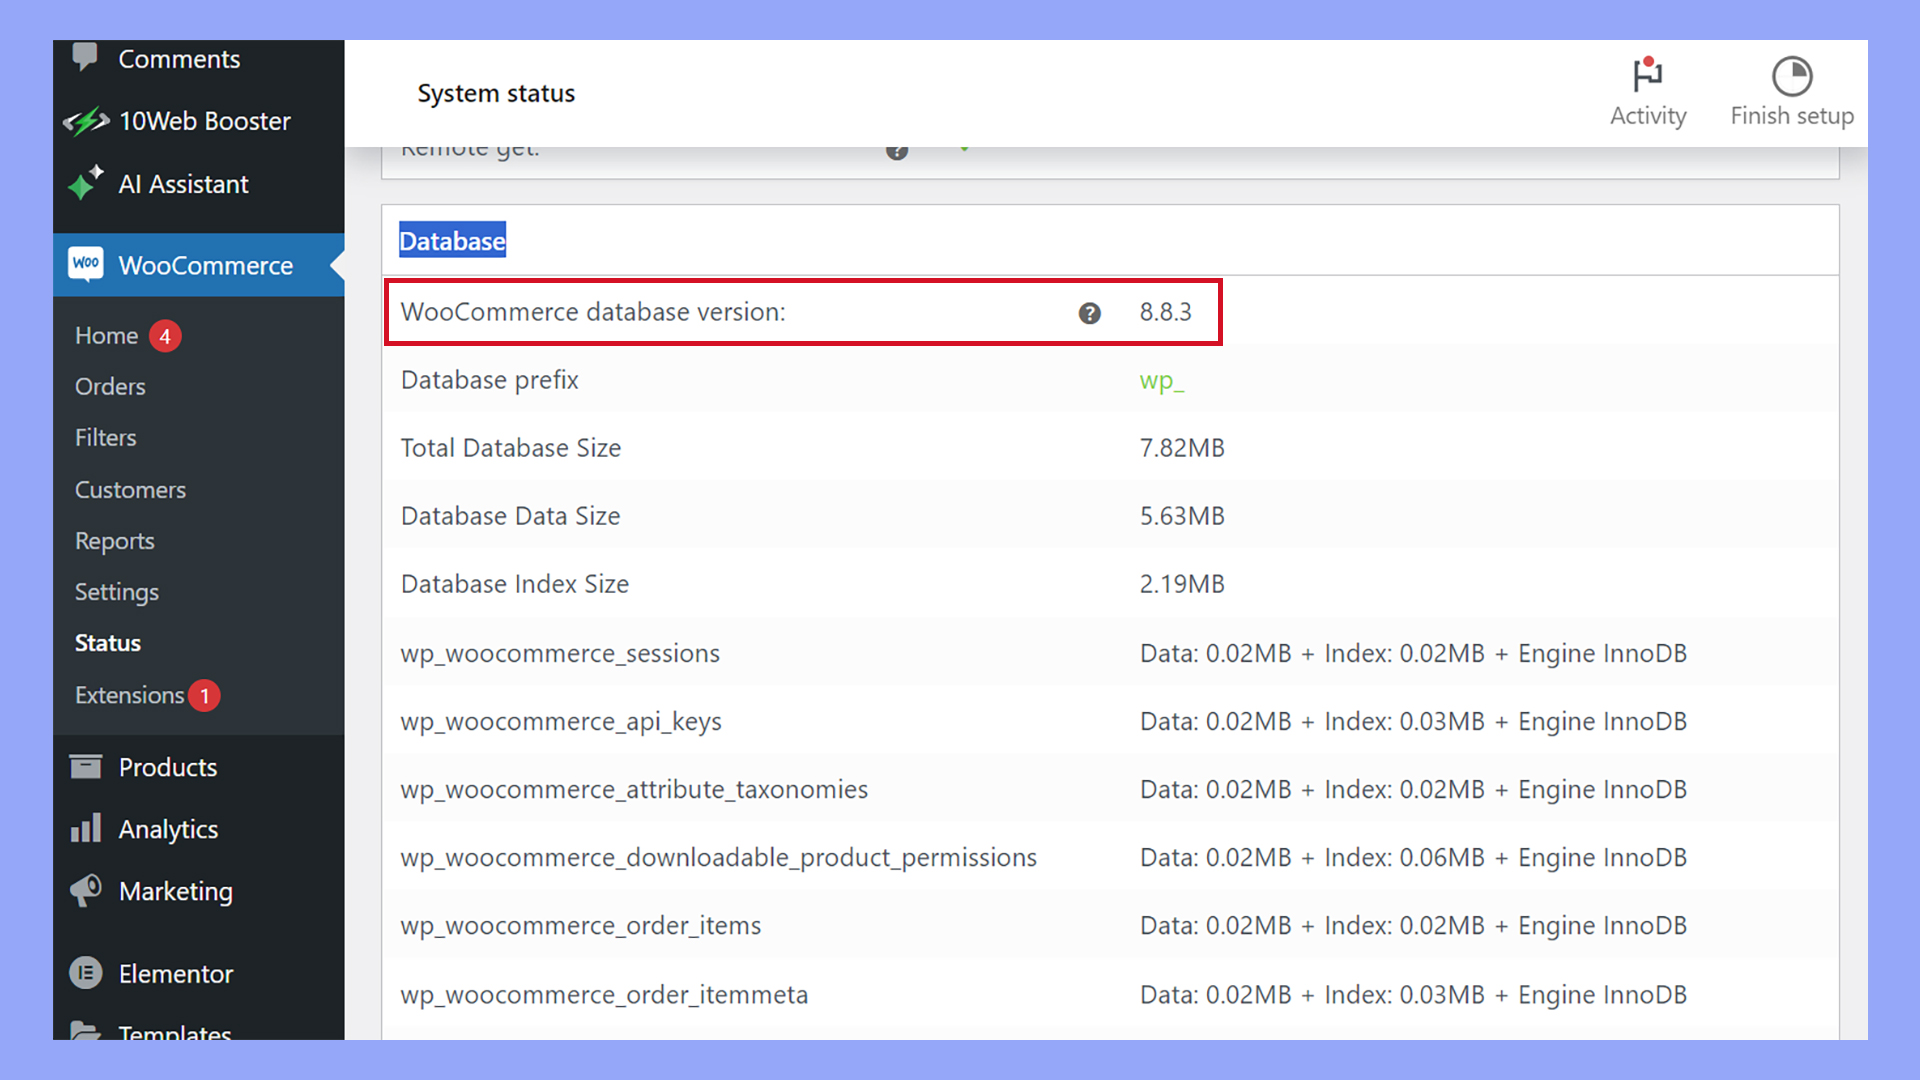The width and height of the screenshot is (1920, 1080).
Task: View Activity notifications via the flag icon
Action: (x=1648, y=75)
